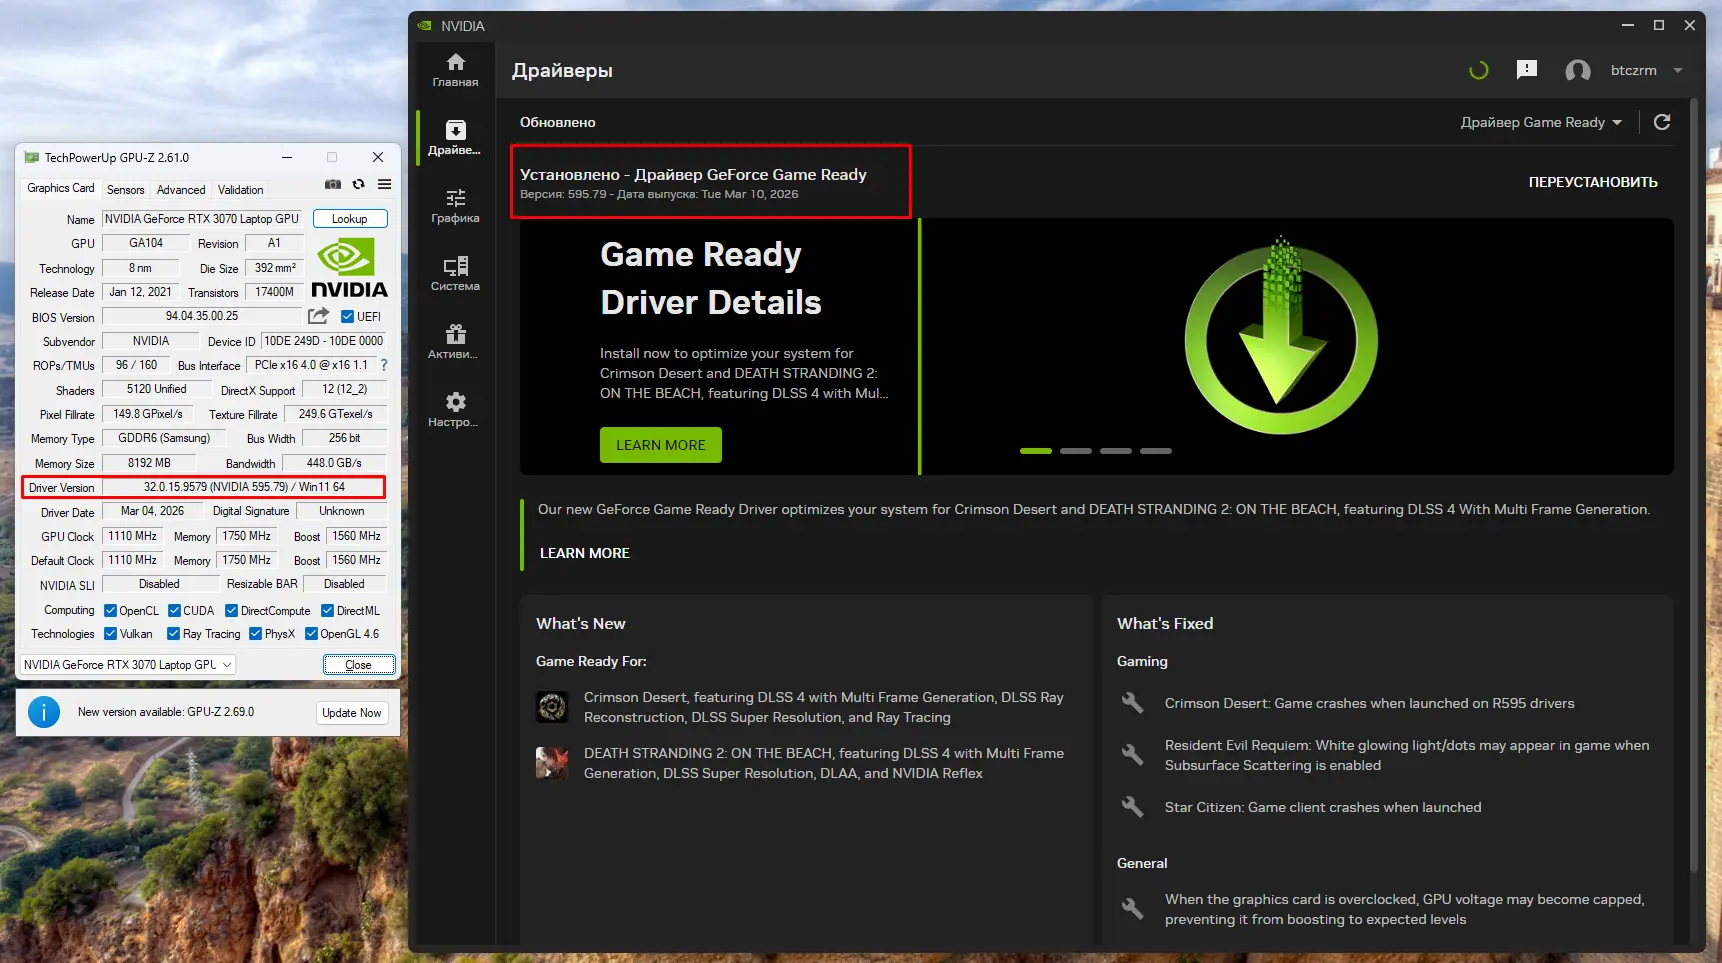Toggle the DirectML checkbox
This screenshot has width=1722, height=963.
(328, 611)
